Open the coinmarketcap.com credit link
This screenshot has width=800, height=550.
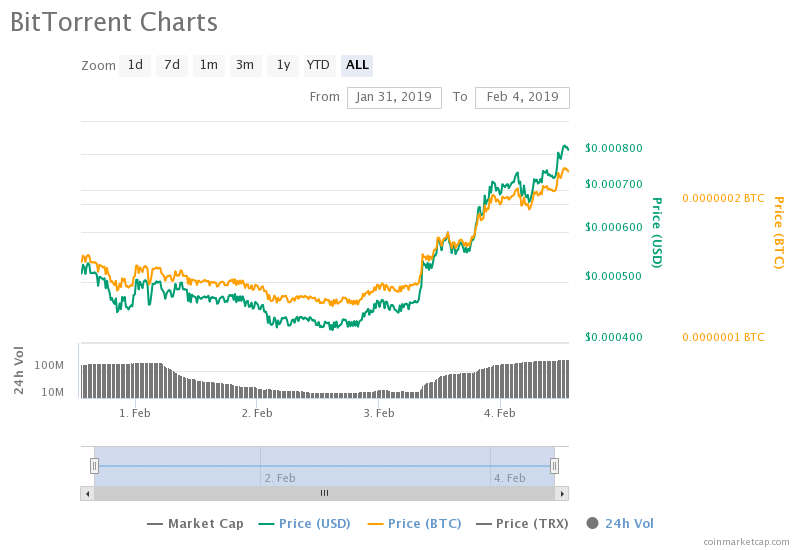click(x=746, y=542)
